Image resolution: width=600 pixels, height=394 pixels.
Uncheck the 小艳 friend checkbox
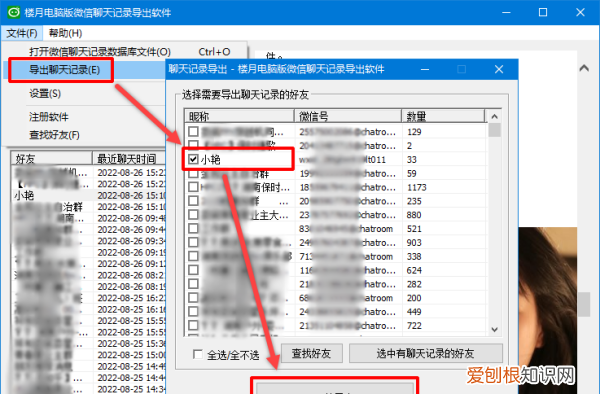tap(193, 159)
